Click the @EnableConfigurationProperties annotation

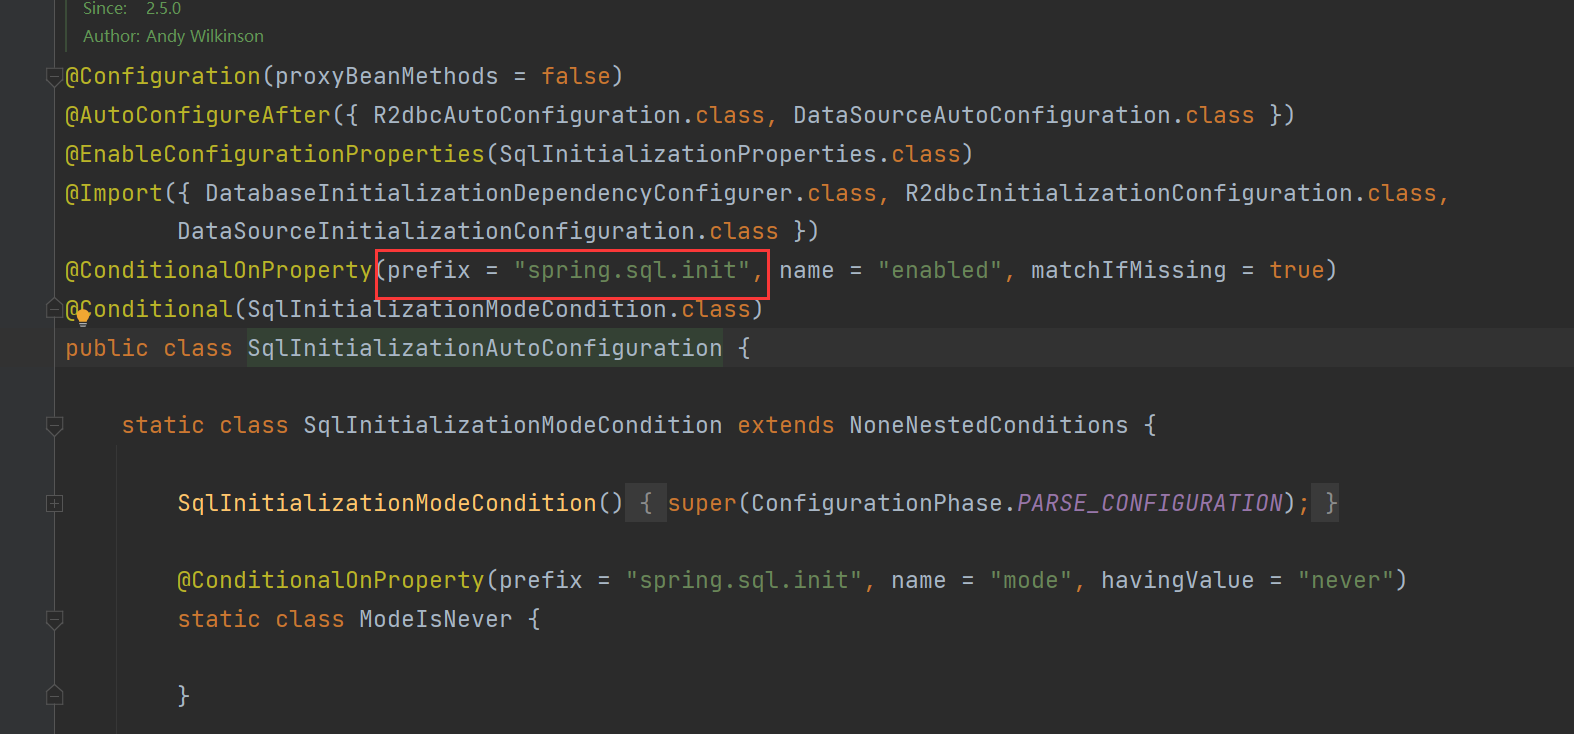click(x=275, y=154)
